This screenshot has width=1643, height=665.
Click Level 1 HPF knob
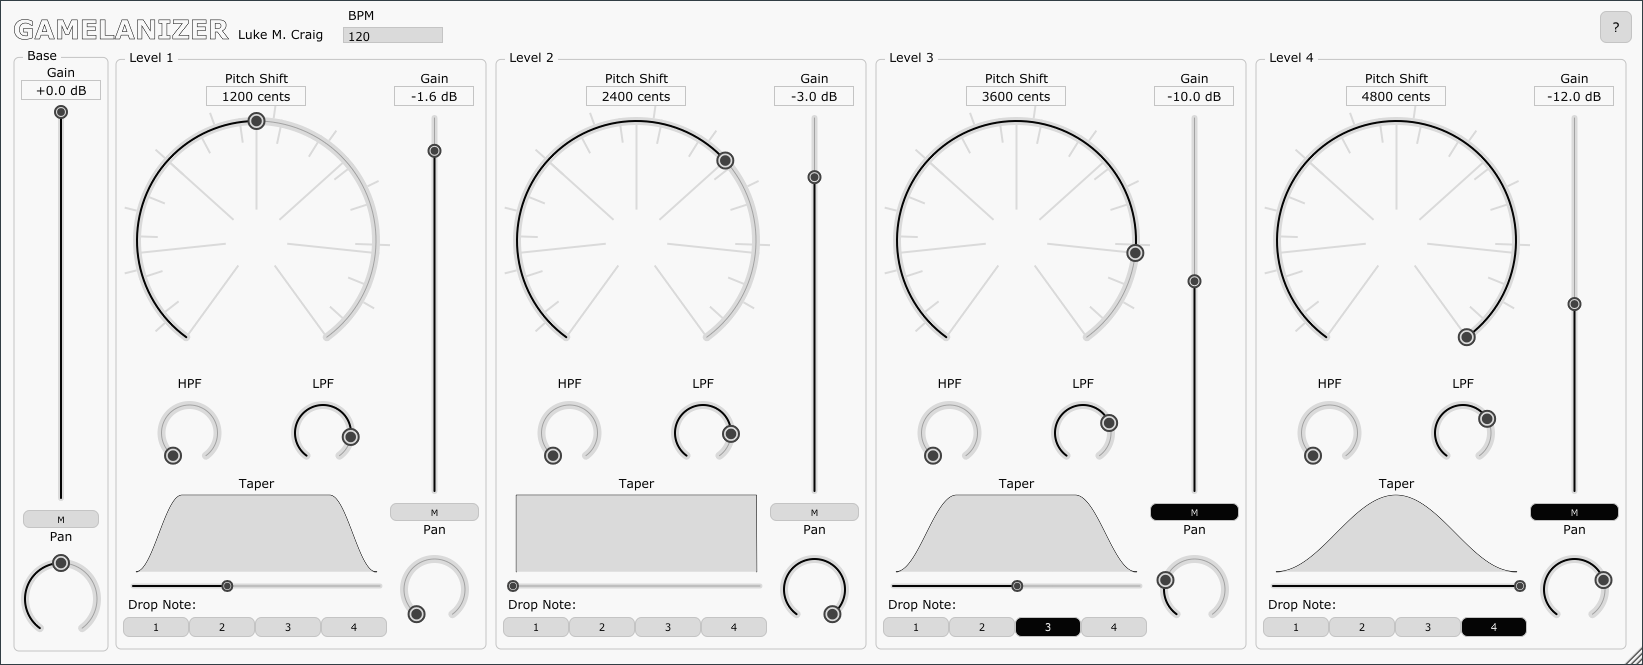tap(189, 432)
